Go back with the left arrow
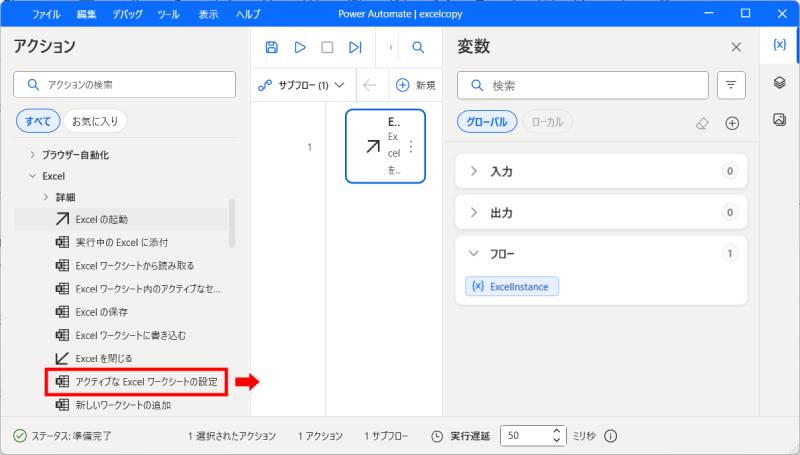 click(x=369, y=85)
